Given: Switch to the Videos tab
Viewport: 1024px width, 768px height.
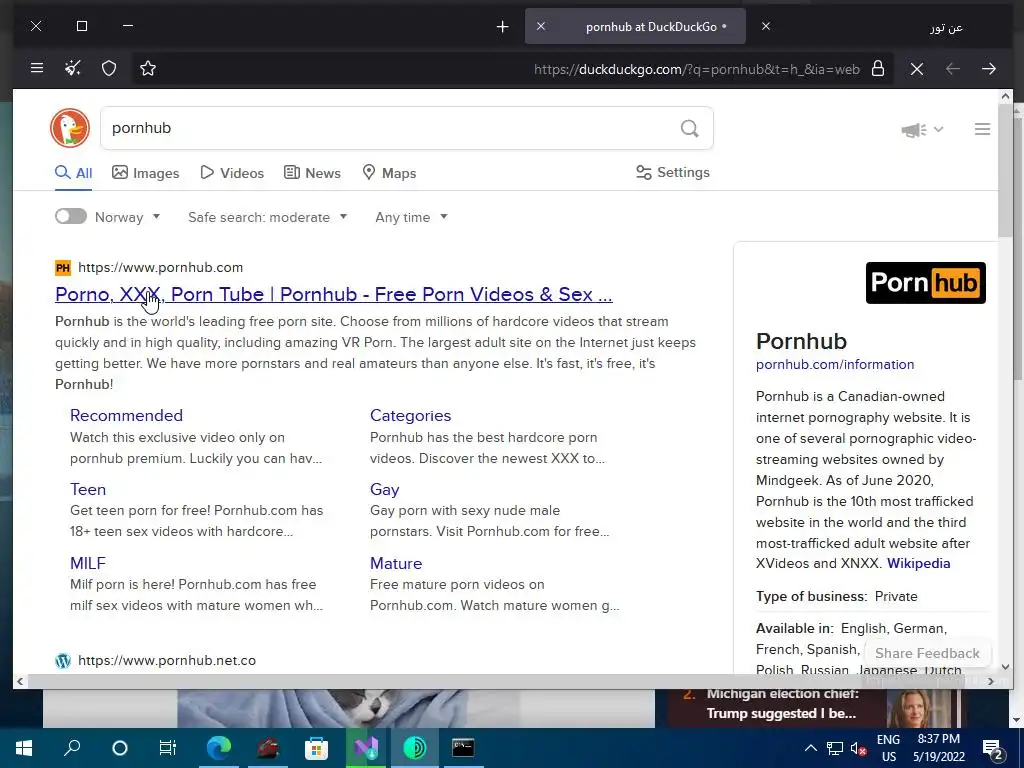Looking at the screenshot, I should (x=232, y=173).
